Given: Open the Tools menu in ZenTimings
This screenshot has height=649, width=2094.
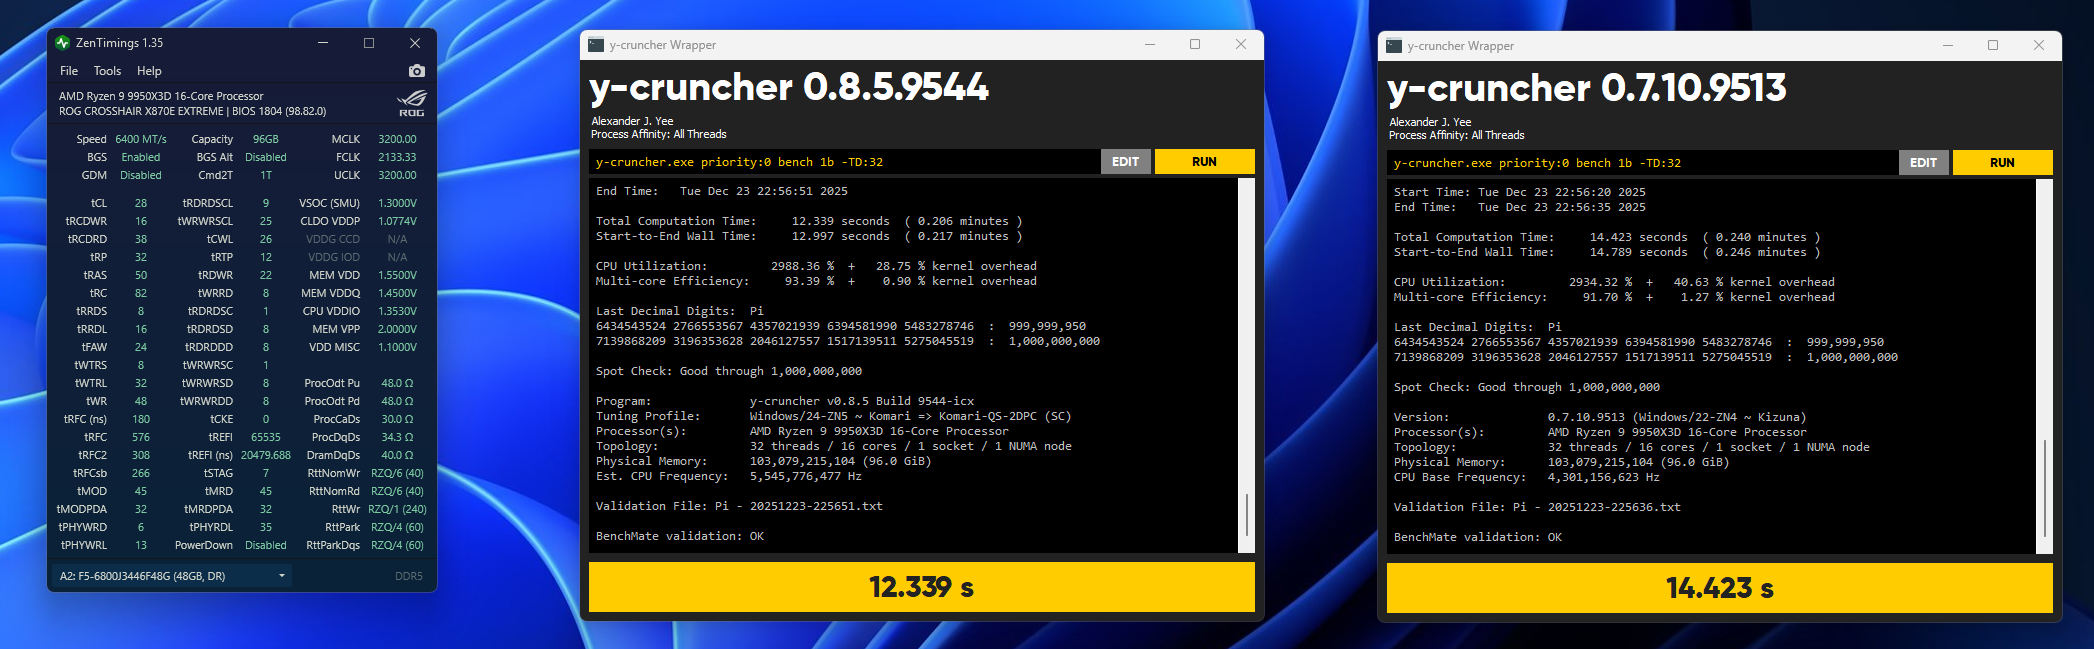Looking at the screenshot, I should tap(107, 71).
